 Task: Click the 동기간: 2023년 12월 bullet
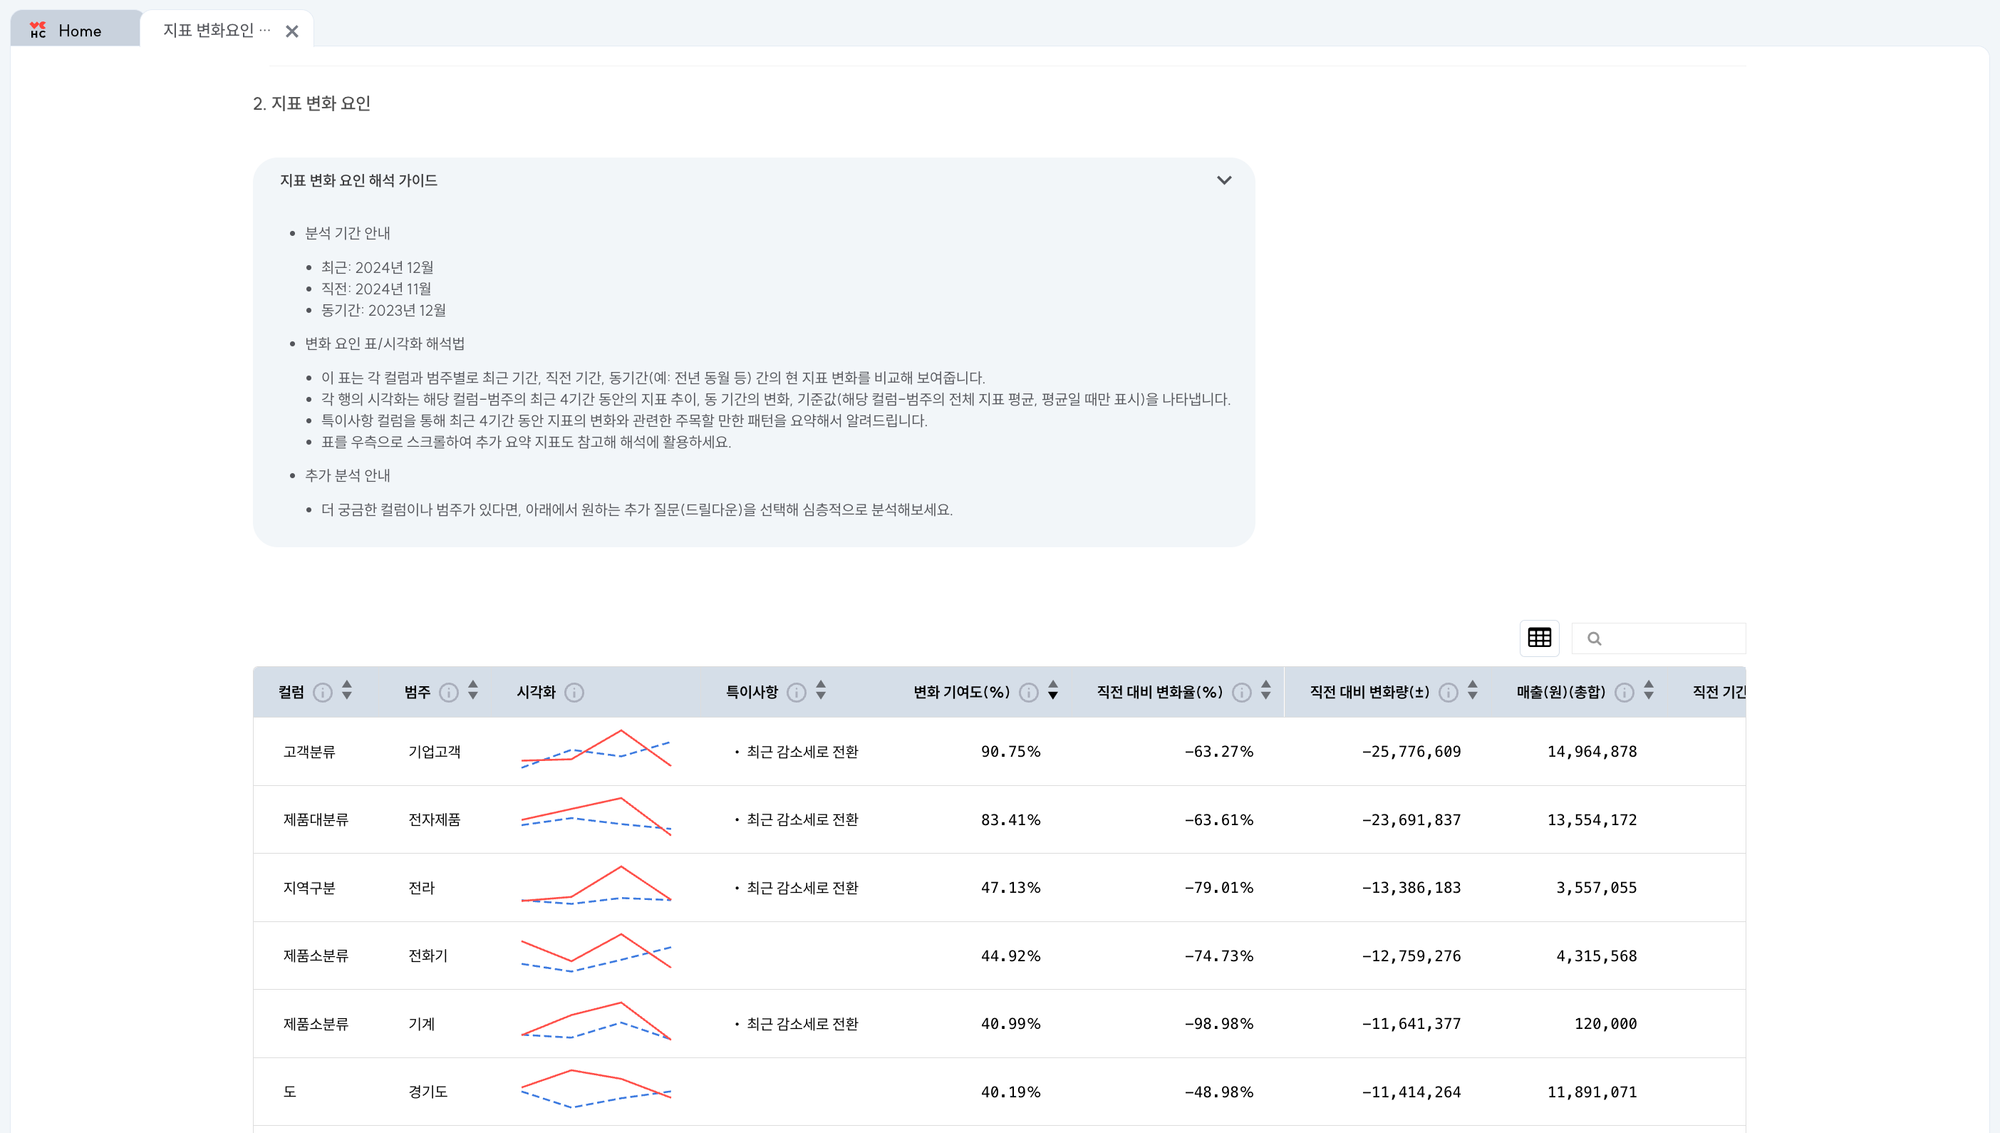pos(383,311)
